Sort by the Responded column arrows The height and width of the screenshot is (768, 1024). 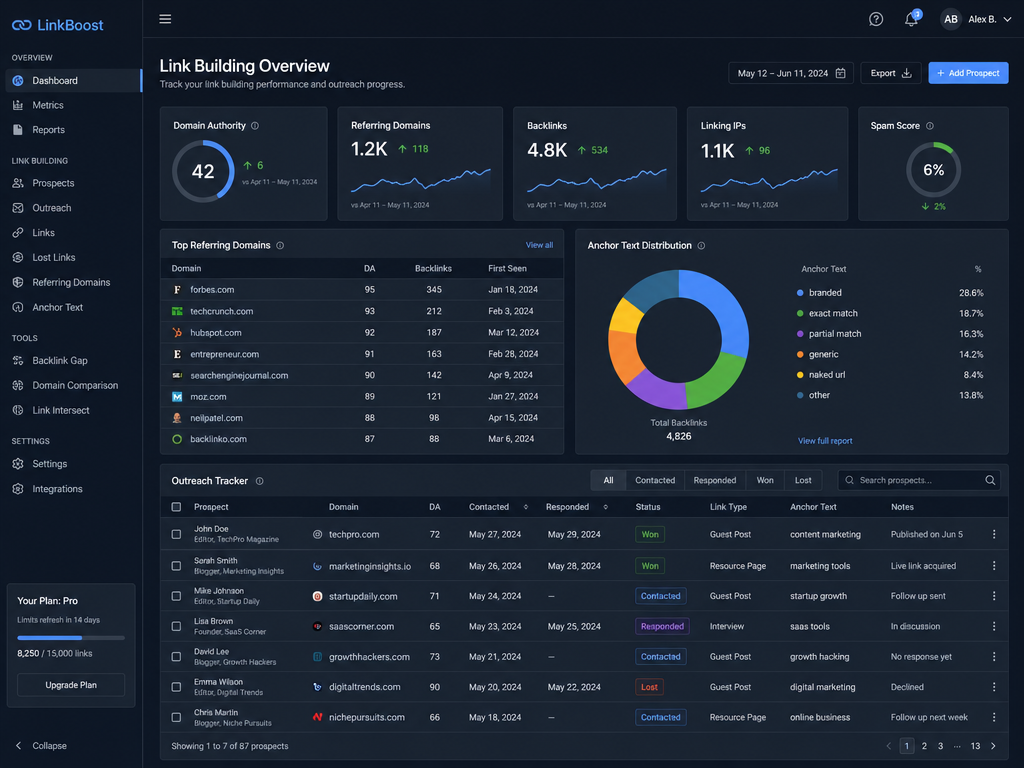[605, 507]
